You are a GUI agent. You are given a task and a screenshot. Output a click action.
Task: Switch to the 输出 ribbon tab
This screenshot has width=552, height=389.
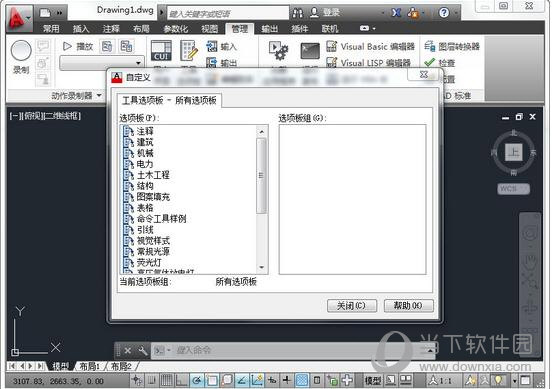pyautogui.click(x=270, y=29)
